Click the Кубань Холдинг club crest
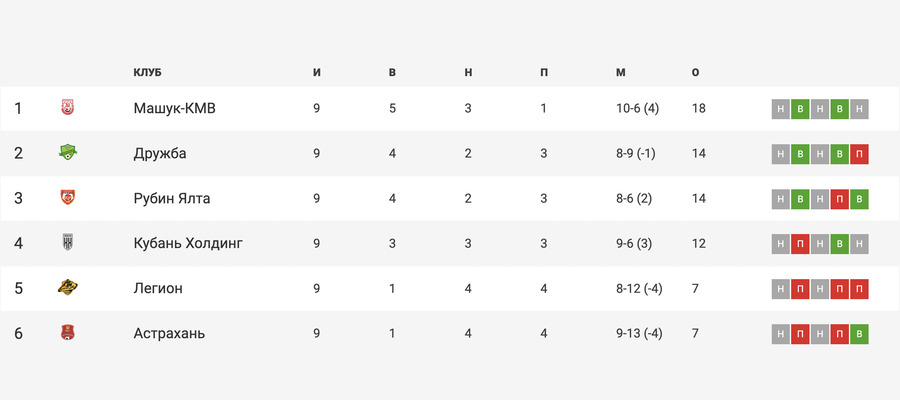 point(68,242)
